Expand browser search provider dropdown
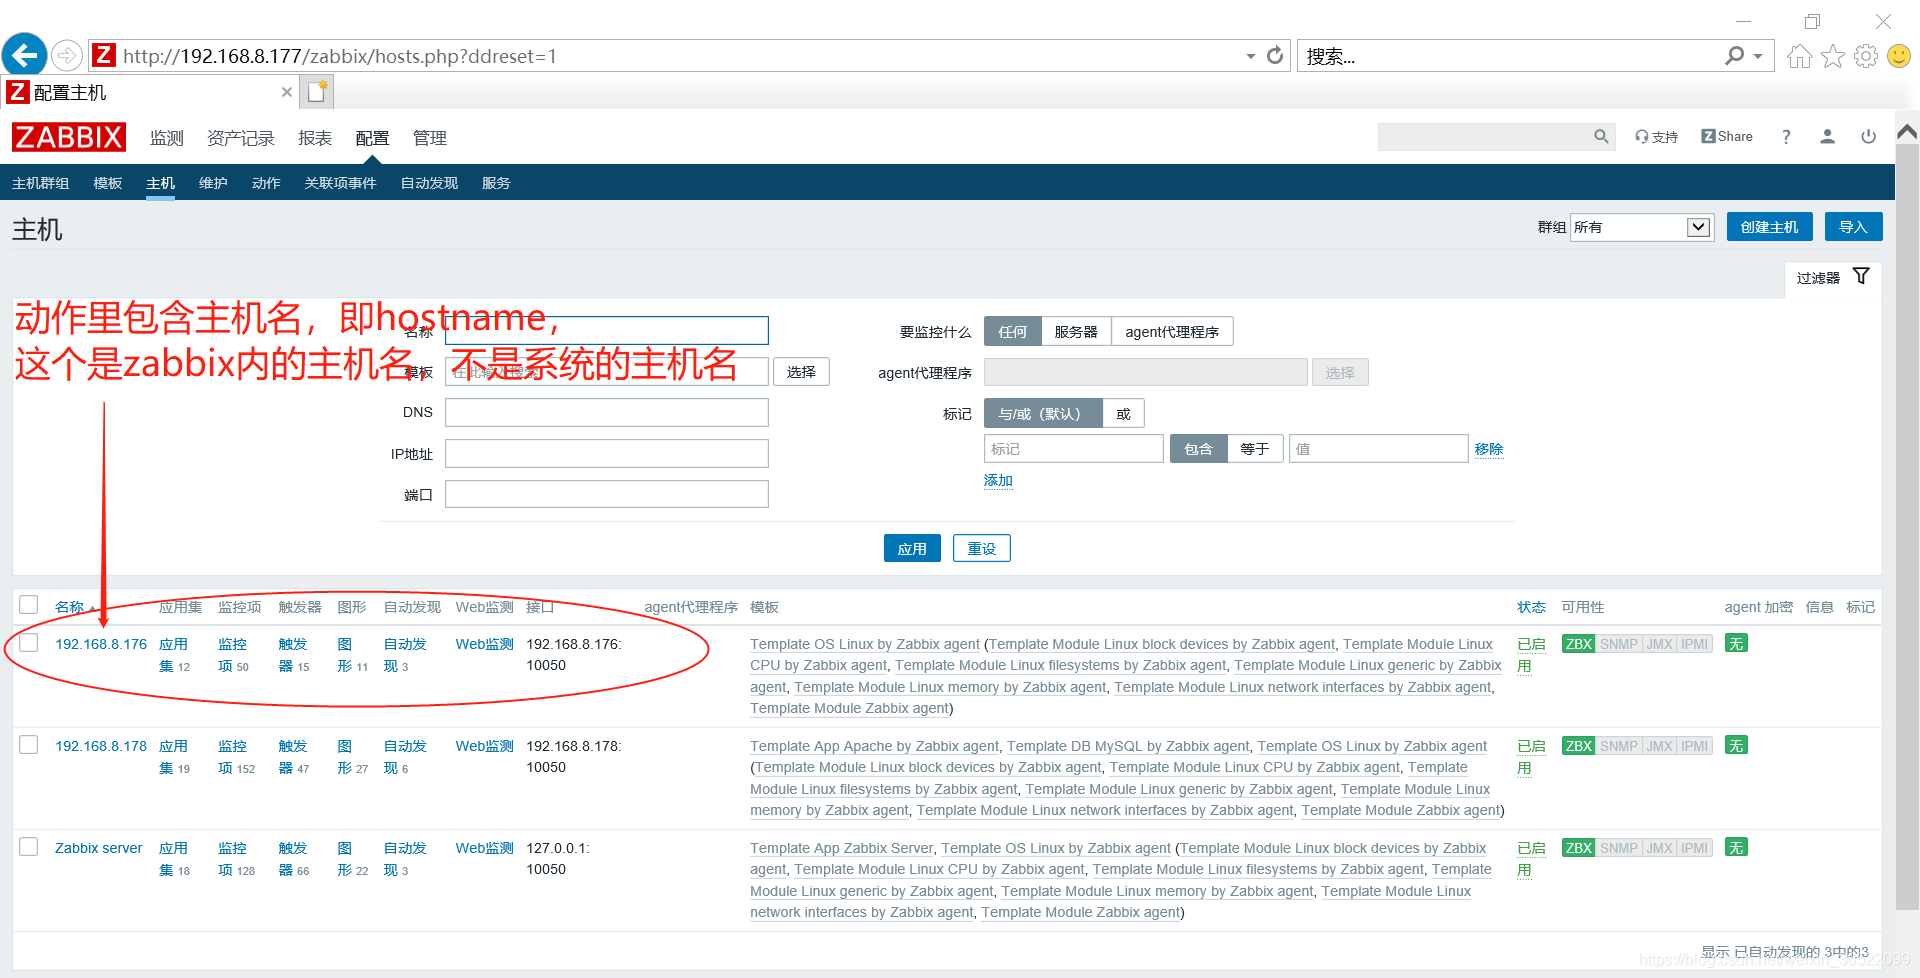The width and height of the screenshot is (1920, 978). (x=1758, y=56)
